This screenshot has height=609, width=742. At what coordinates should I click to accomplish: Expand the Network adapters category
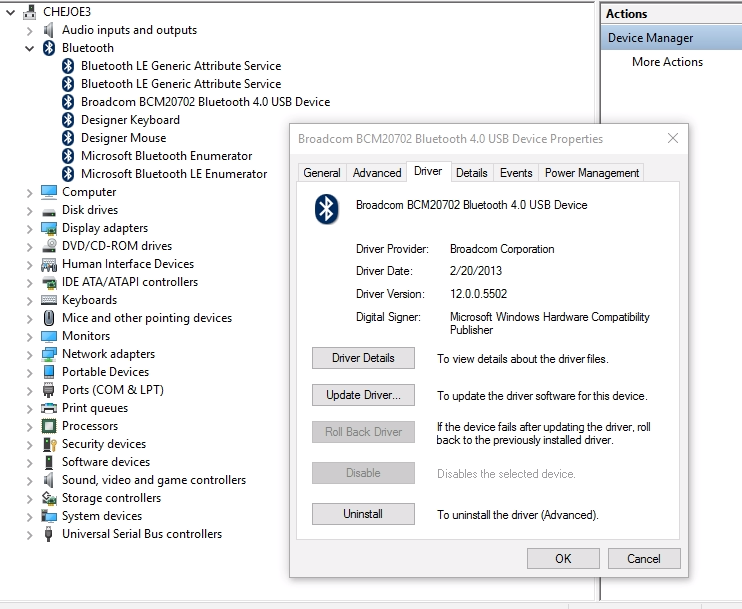tap(29, 354)
